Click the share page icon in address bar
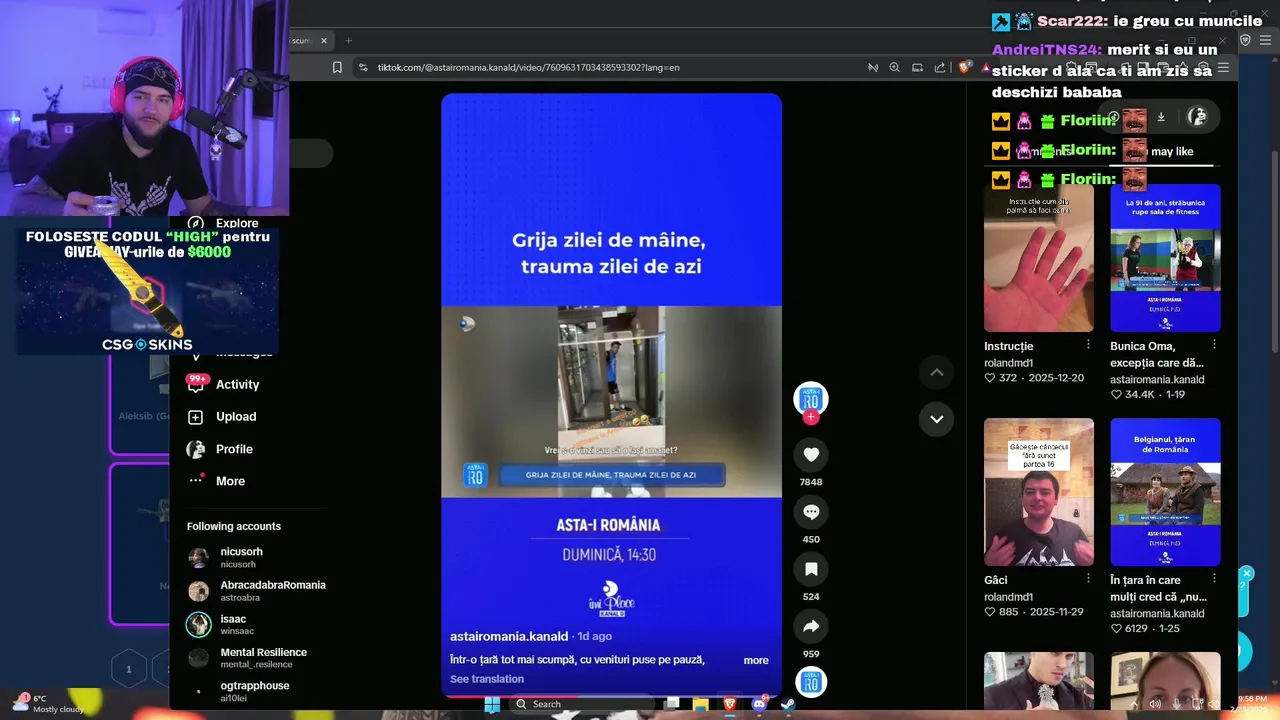 [940, 67]
